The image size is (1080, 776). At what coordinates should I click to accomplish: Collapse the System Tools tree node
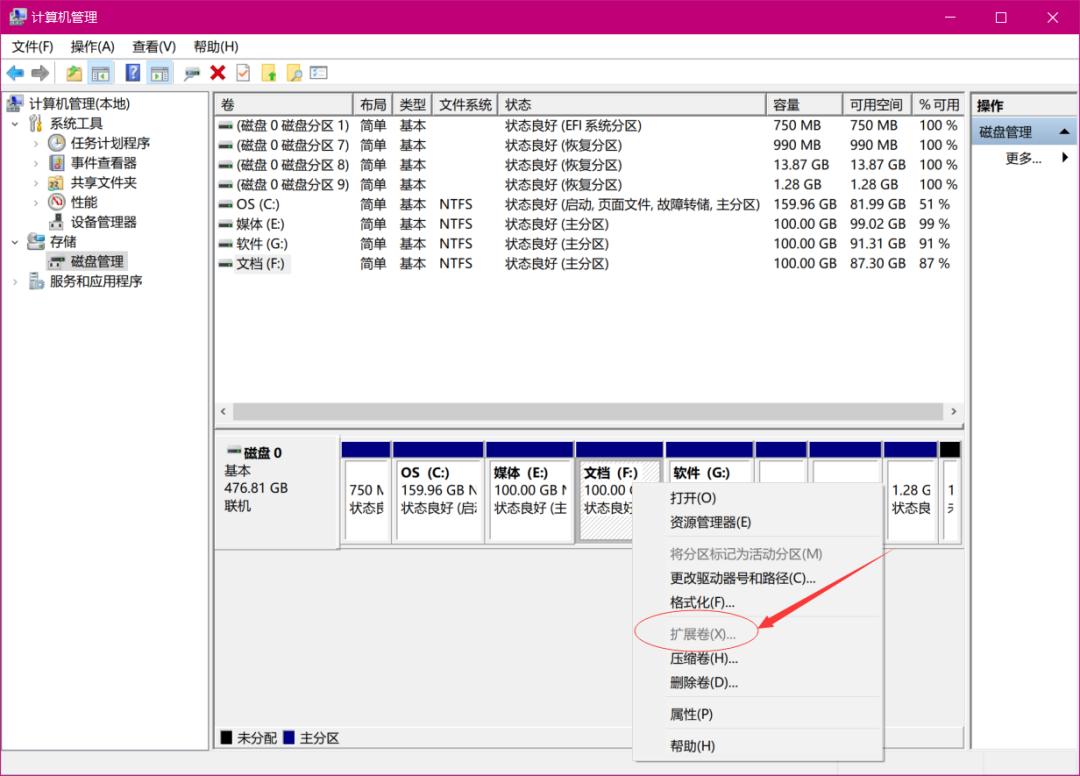pos(15,123)
